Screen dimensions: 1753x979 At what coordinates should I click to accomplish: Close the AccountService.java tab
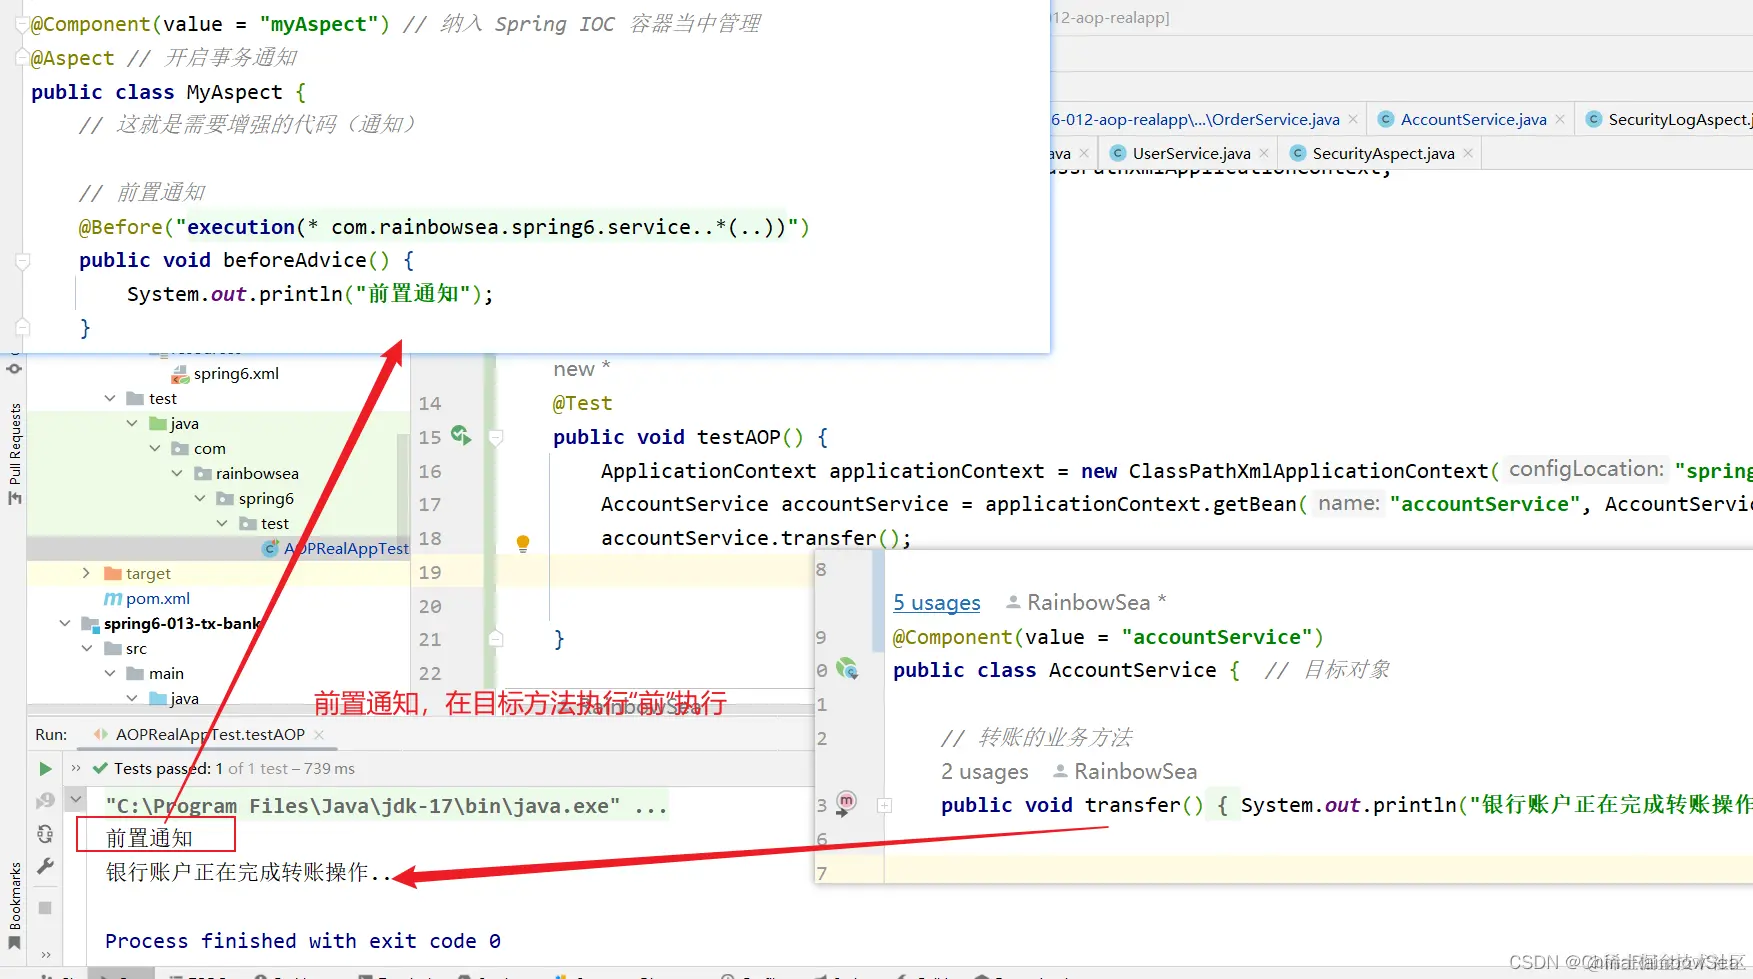1560,119
